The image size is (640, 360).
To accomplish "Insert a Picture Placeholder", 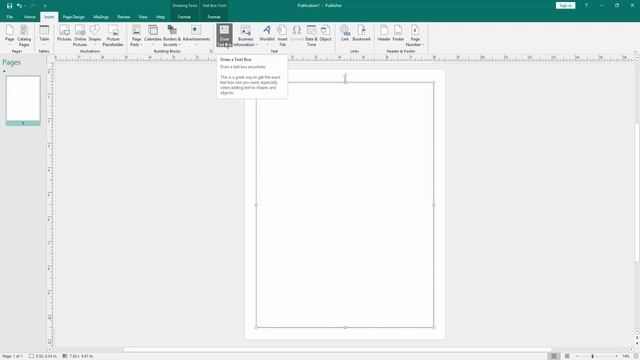I will click(x=113, y=36).
